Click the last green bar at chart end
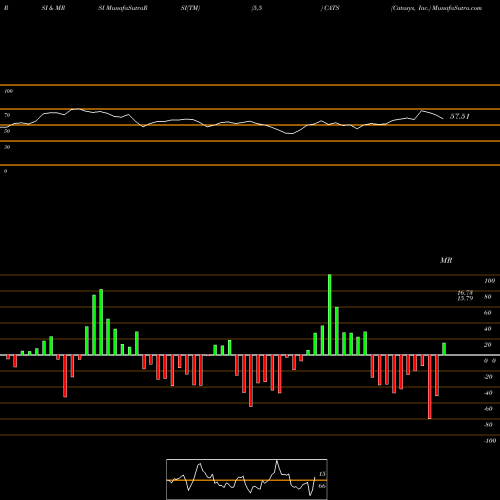The height and width of the screenshot is (500, 500). pyautogui.click(x=444, y=349)
